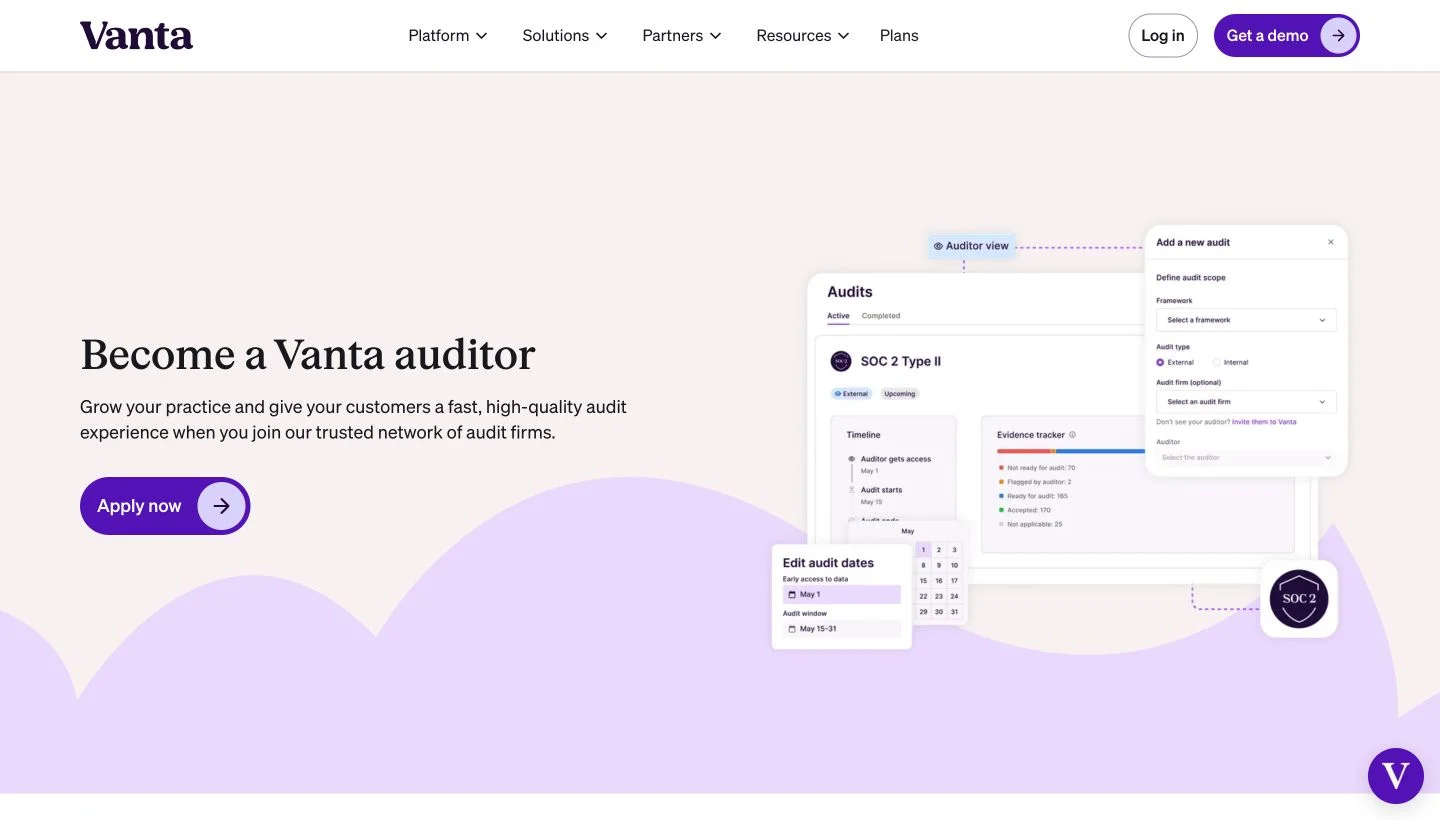The image size is (1440, 820).
Task: Click the blue Ready for audit swatch
Action: pyautogui.click(x=1001, y=496)
